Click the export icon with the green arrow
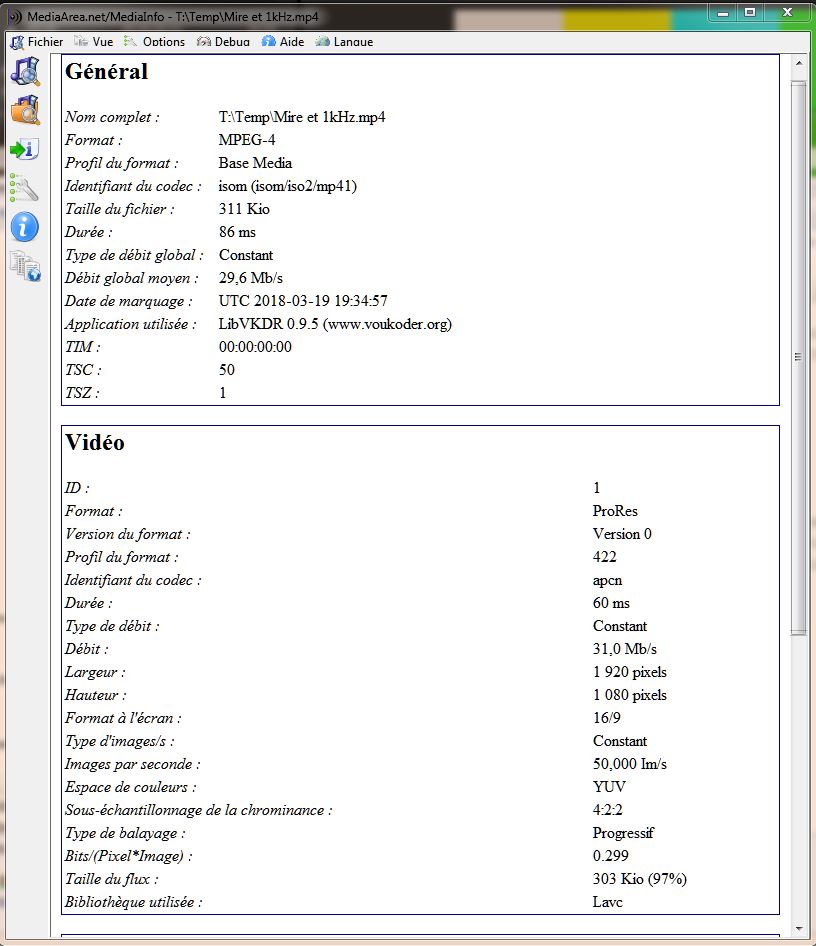Screen dimensions: 816x946 (25, 148)
